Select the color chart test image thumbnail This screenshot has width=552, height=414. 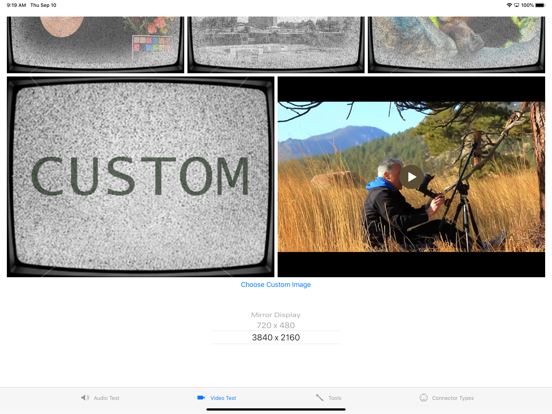click(x=95, y=45)
